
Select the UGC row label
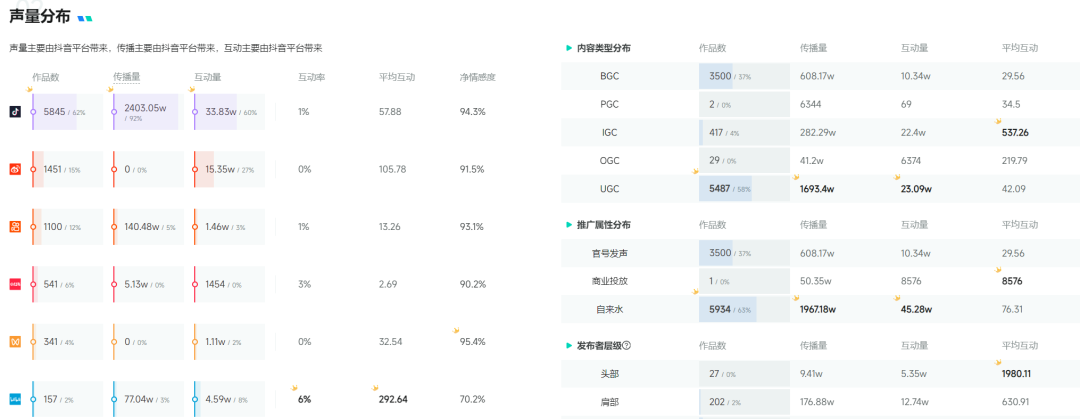(610, 189)
